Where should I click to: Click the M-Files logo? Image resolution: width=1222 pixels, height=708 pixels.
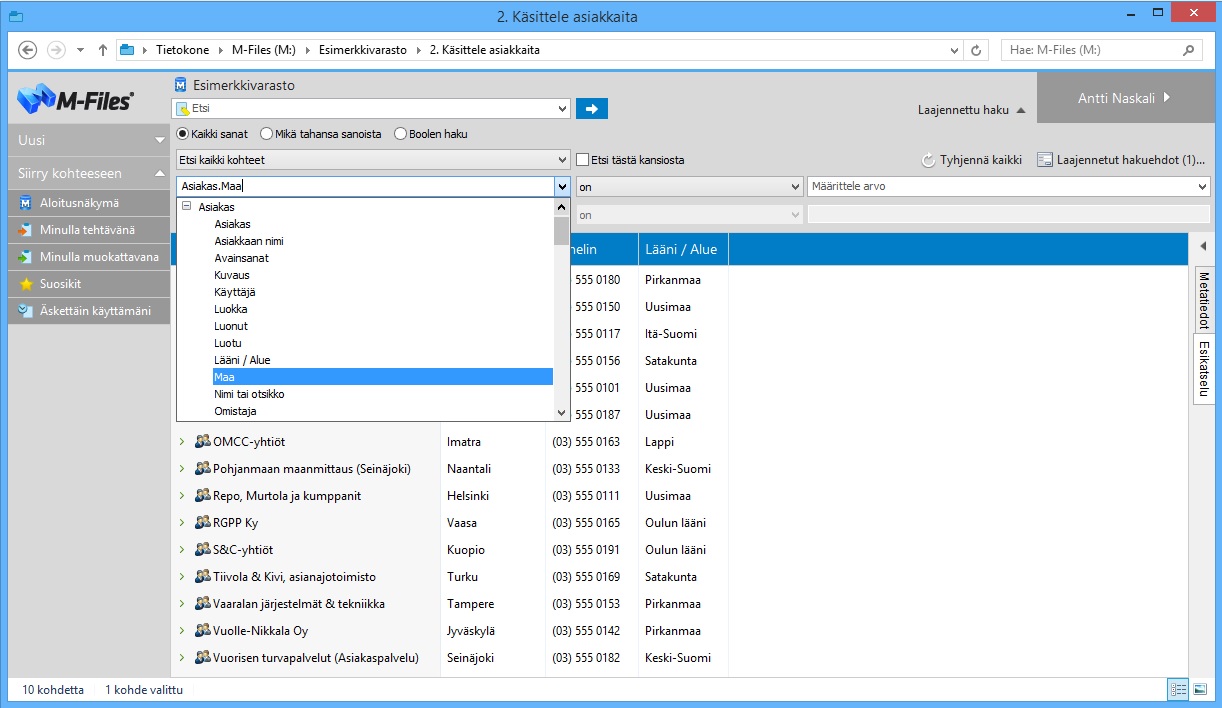(75, 99)
